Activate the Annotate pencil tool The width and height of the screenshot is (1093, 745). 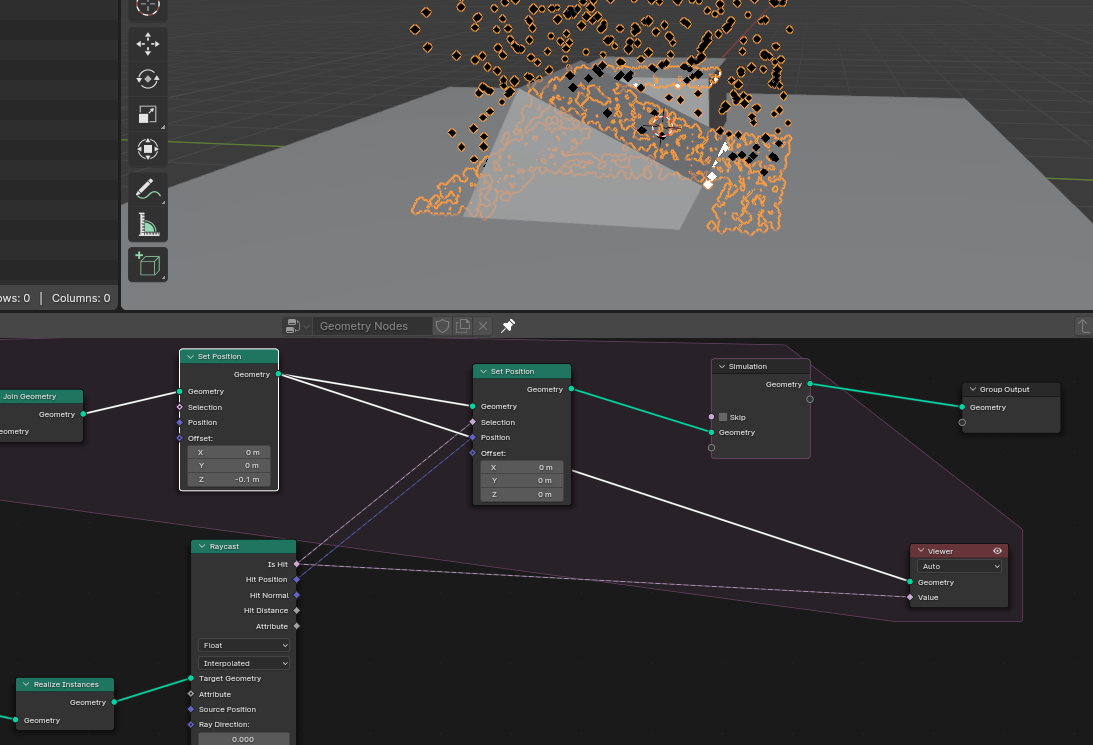coord(148,189)
